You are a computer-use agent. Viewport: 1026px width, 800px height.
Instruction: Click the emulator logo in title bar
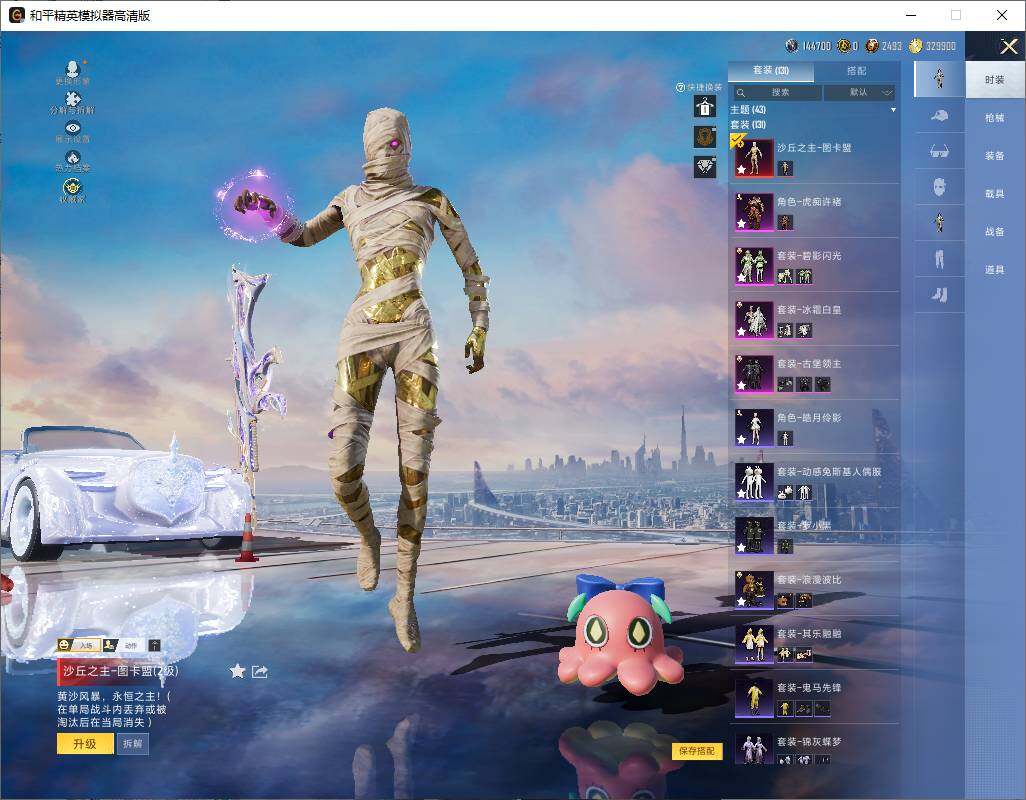click(16, 15)
